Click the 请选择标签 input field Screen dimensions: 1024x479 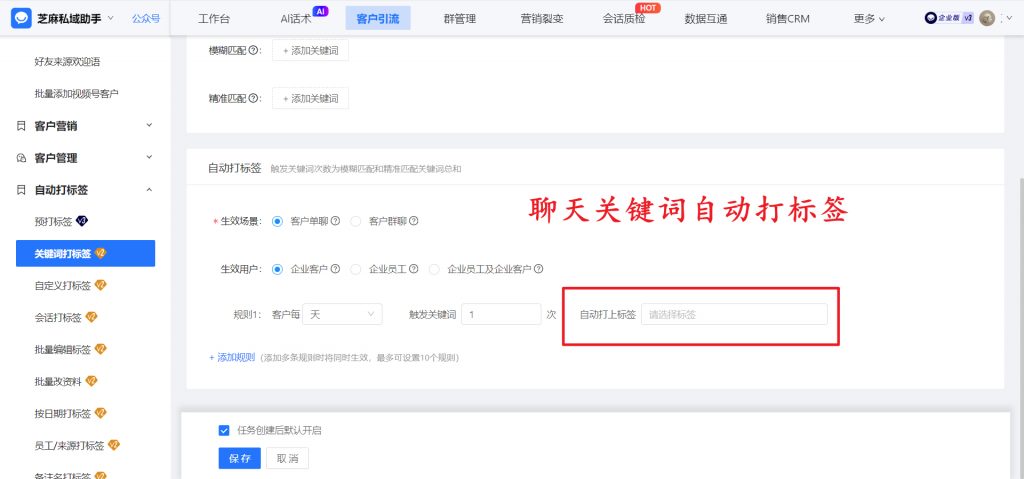point(733,314)
